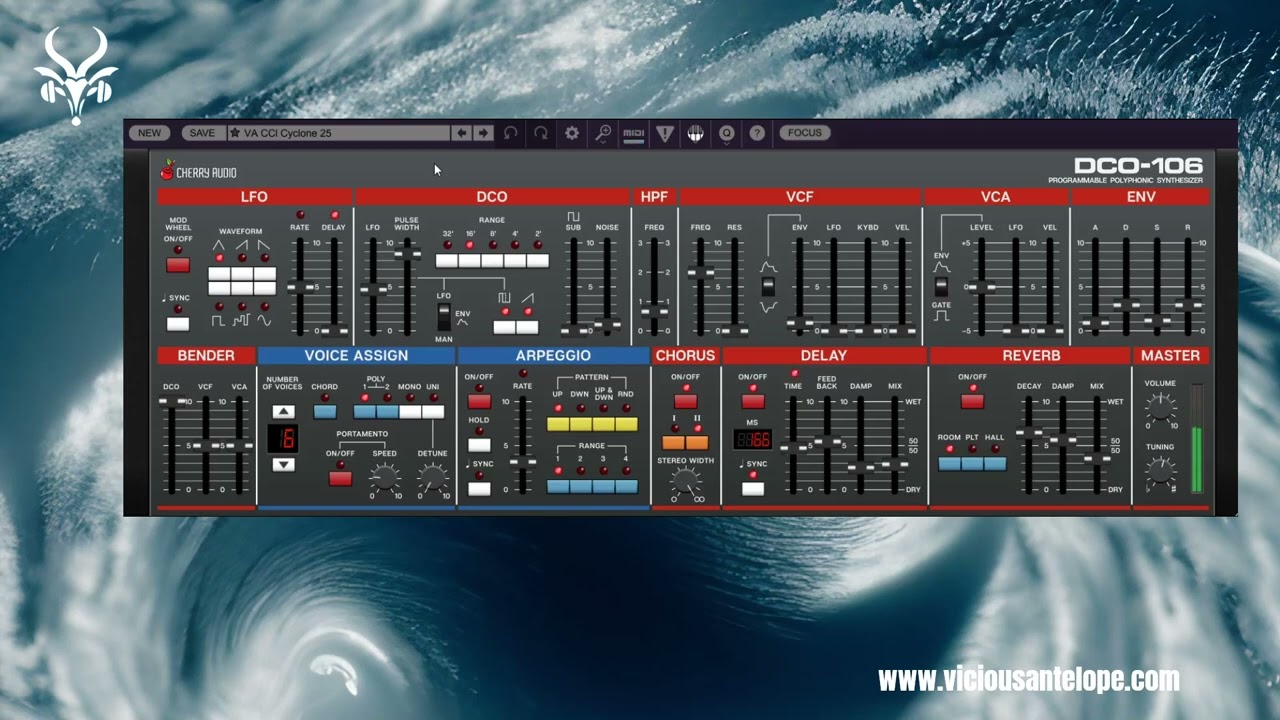Open the preset browser showing VA CCI Cyclone 25

click(340, 133)
